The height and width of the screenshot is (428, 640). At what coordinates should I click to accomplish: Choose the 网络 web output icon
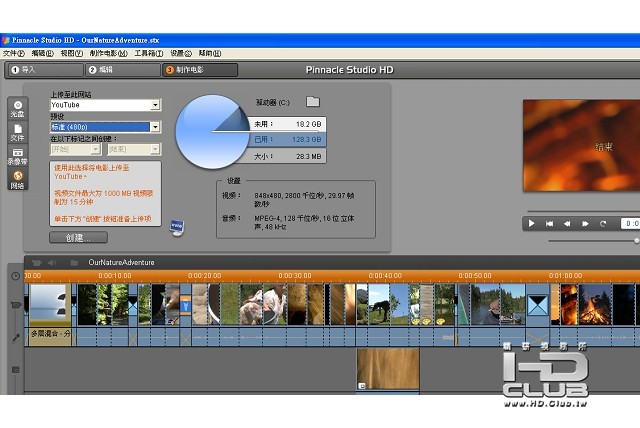click(18, 180)
